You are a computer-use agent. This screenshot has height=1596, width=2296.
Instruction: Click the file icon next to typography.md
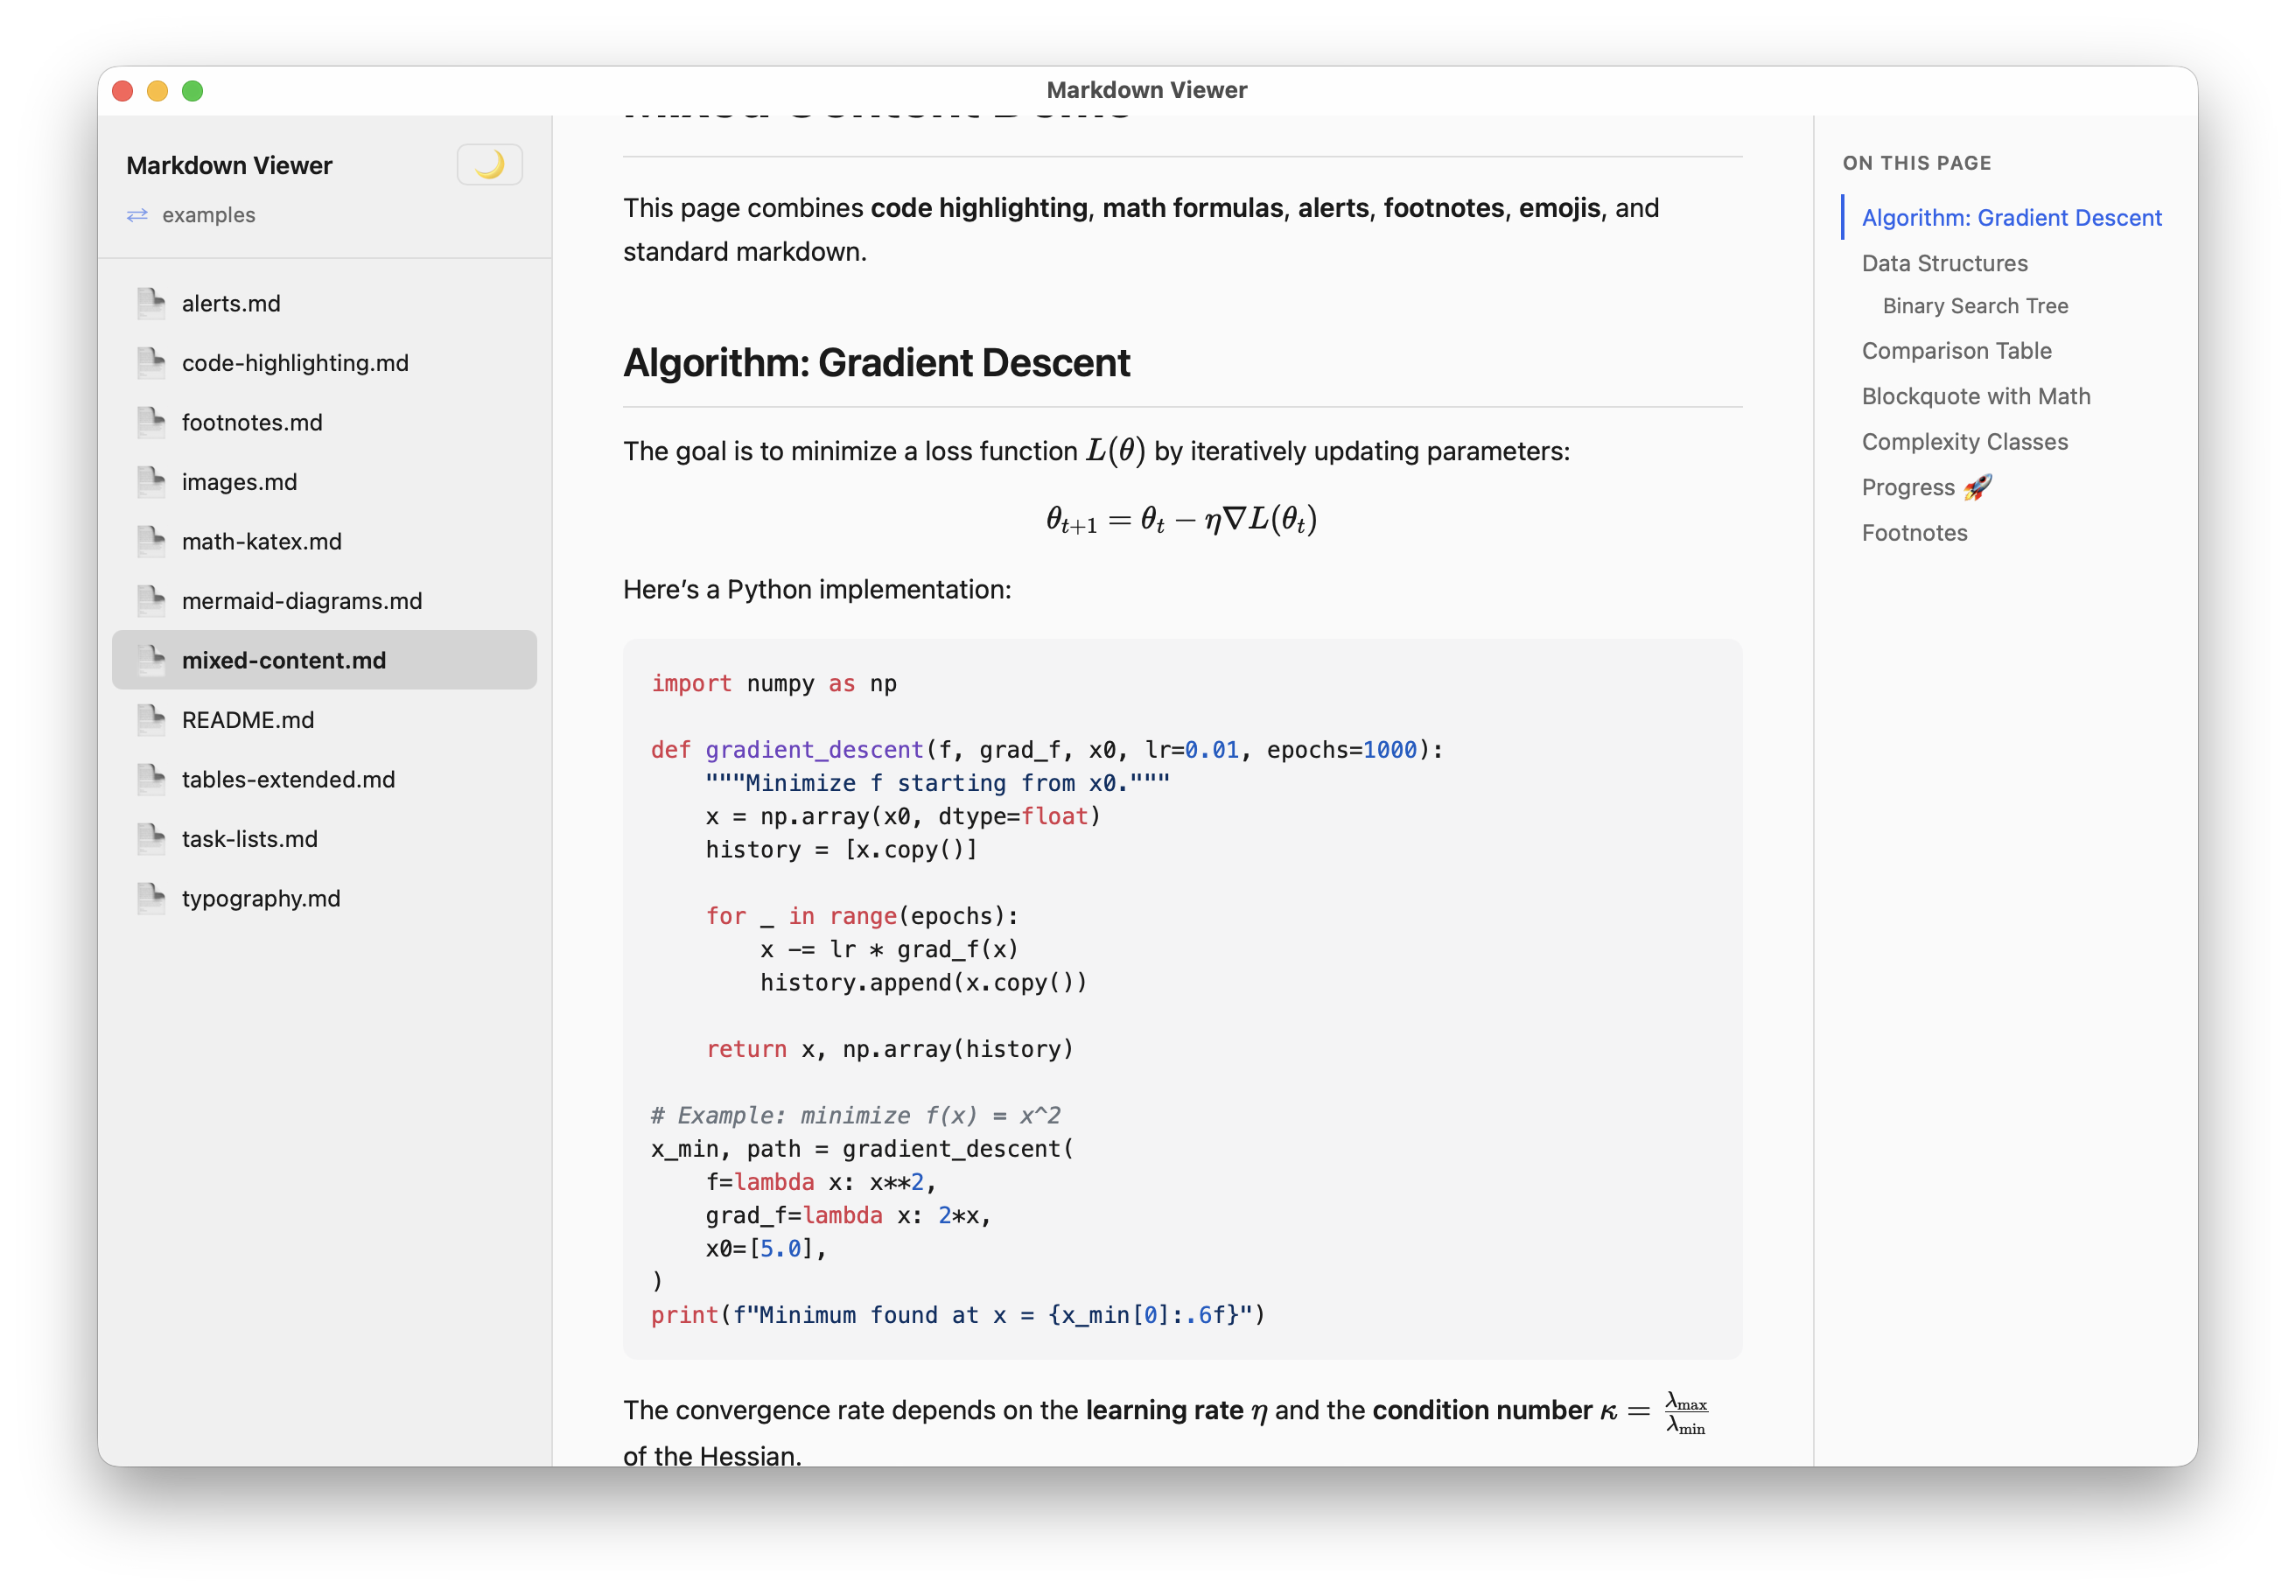151,898
